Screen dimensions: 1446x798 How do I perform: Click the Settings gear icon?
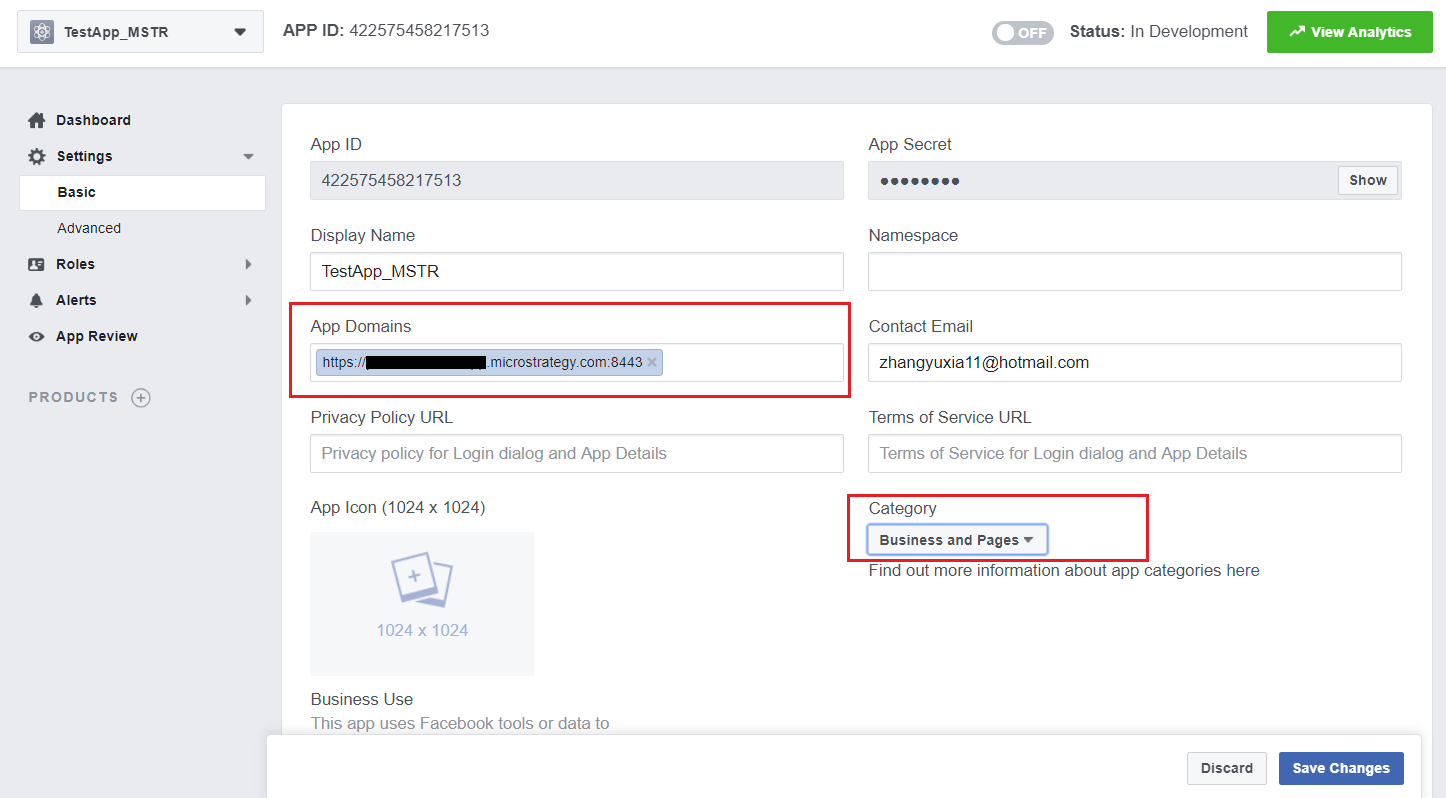37,156
